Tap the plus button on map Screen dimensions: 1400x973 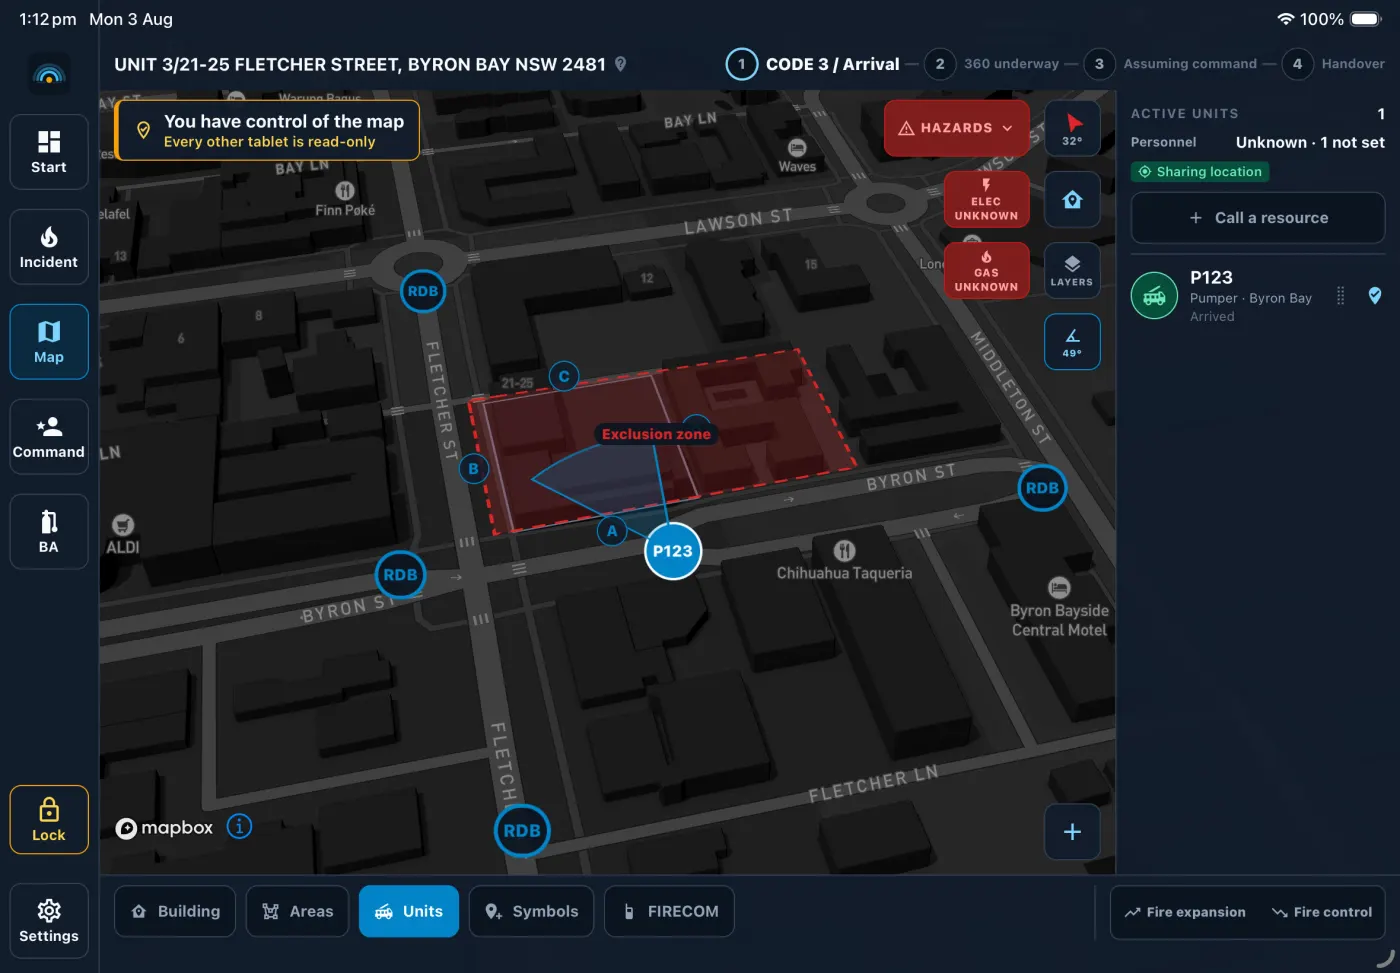pyautogui.click(x=1072, y=832)
